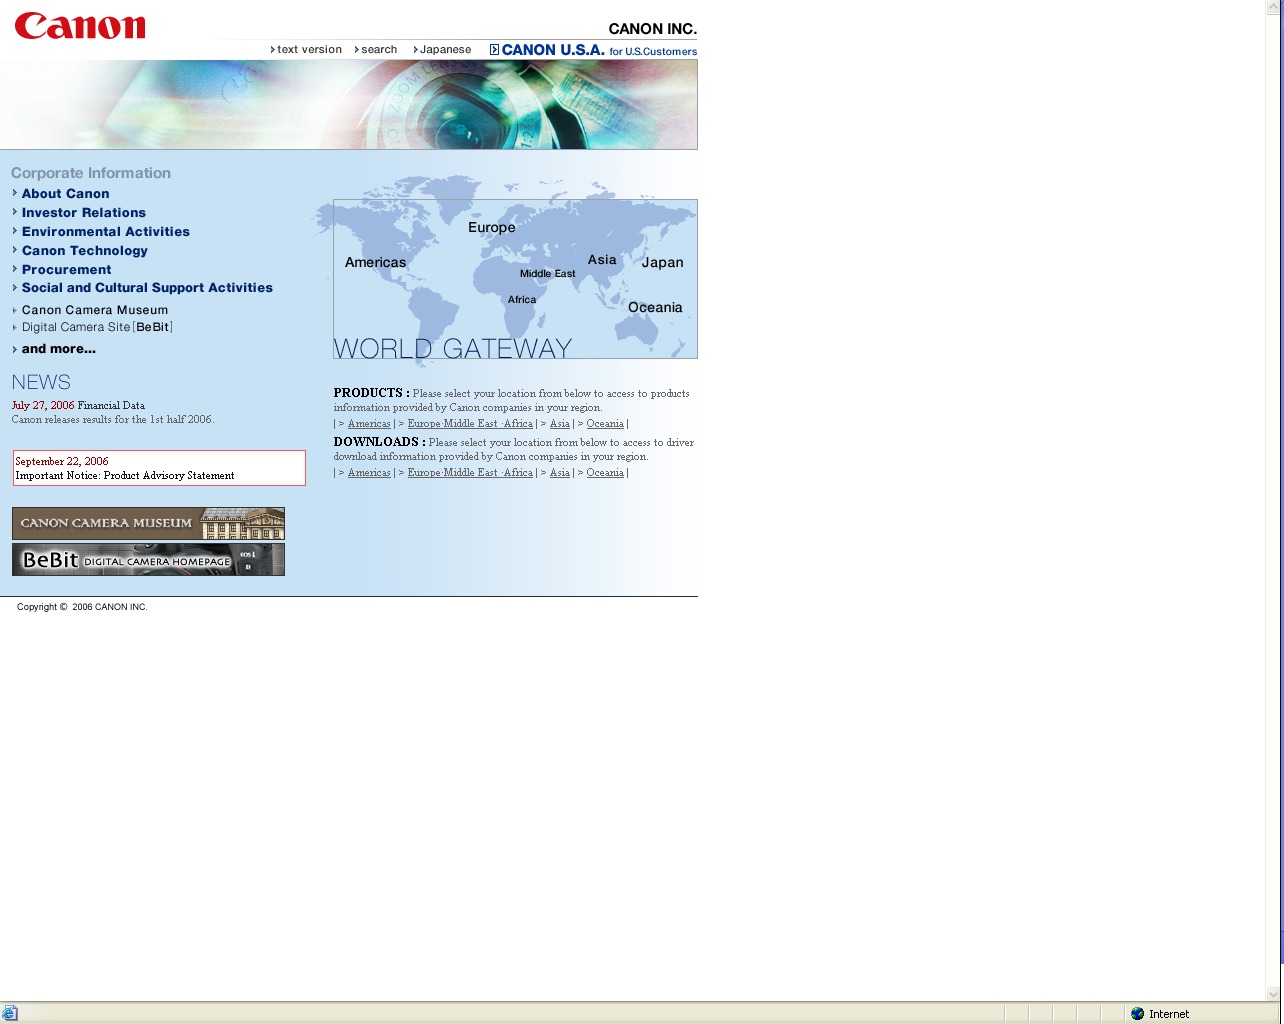Click the Internet zone globe icon
The height and width of the screenshot is (1024, 1284).
(x=1137, y=1014)
